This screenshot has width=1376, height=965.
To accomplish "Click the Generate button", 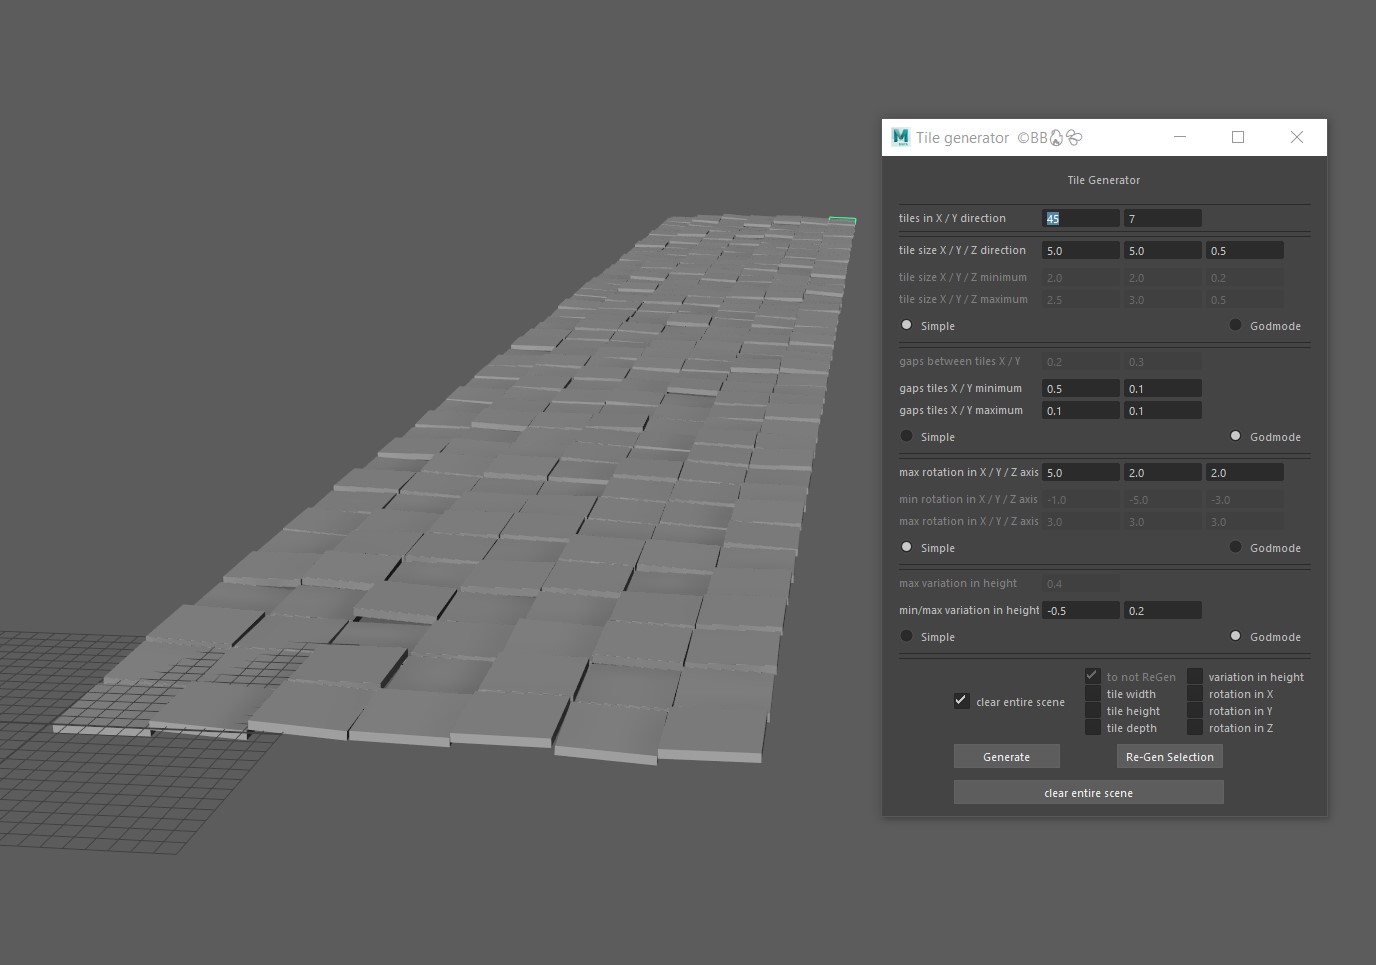I will click(1006, 757).
